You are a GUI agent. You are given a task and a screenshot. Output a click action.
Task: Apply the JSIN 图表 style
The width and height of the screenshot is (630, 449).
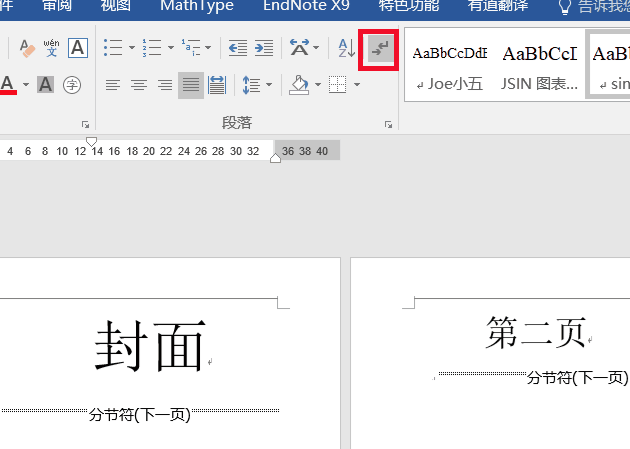[x=539, y=65]
